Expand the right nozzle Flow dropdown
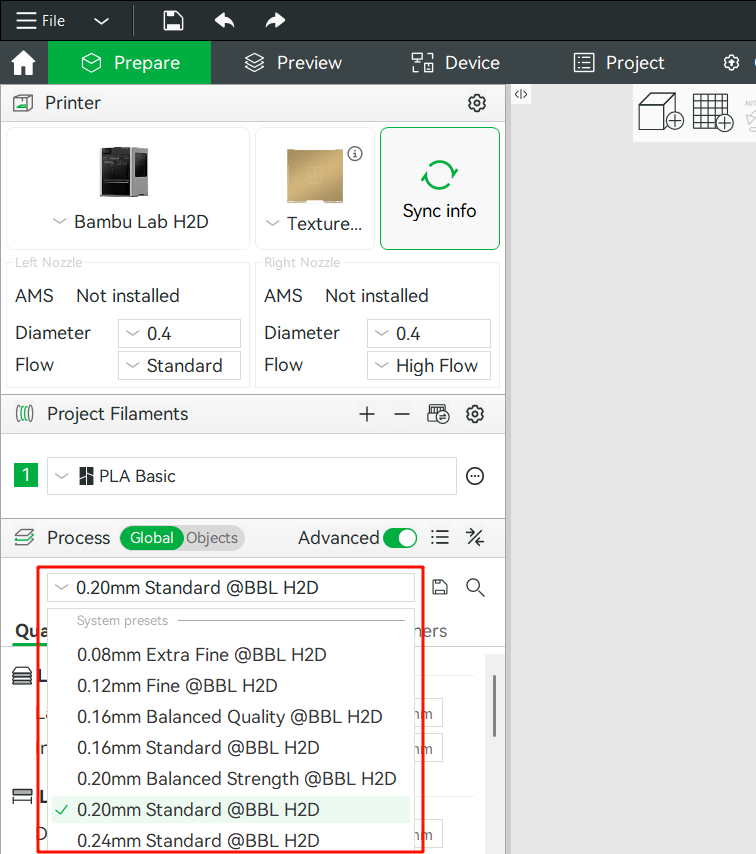 point(428,366)
